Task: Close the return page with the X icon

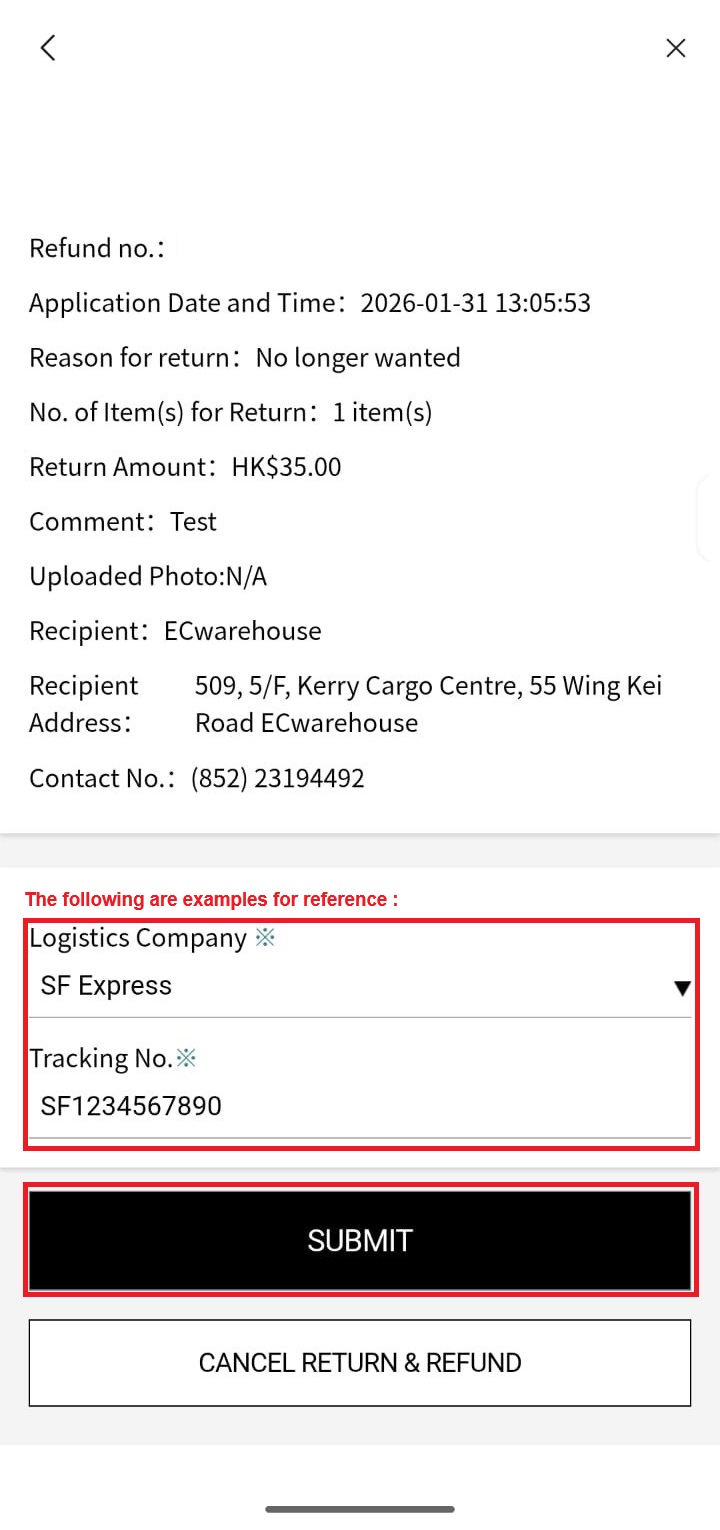Action: 676,48
